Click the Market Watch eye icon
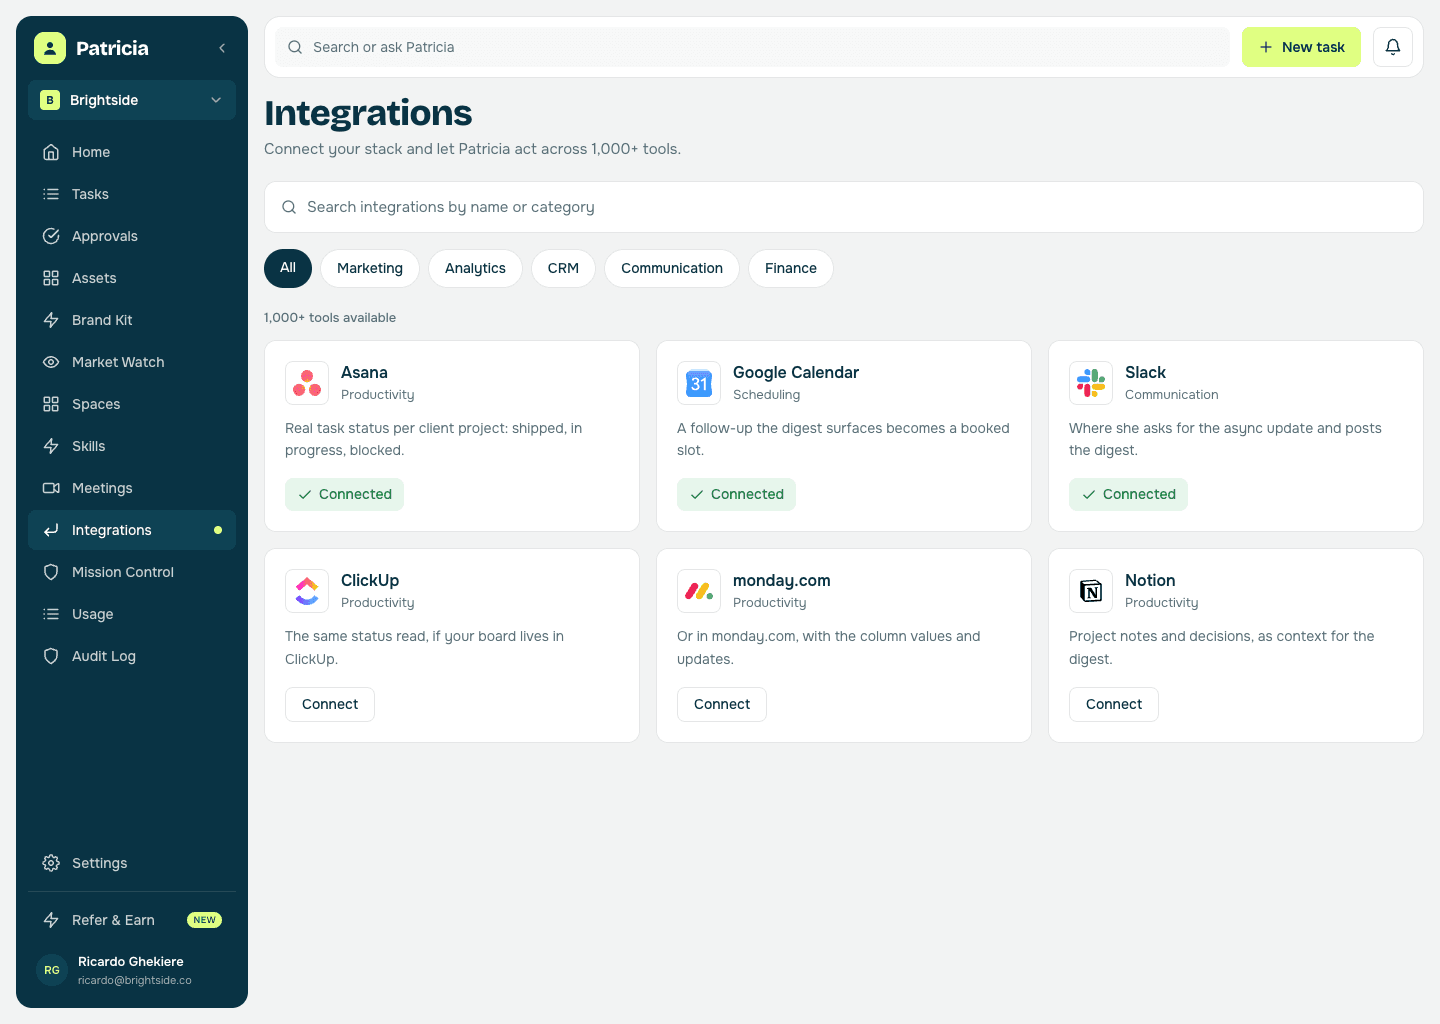1440x1024 pixels. pyautogui.click(x=51, y=362)
